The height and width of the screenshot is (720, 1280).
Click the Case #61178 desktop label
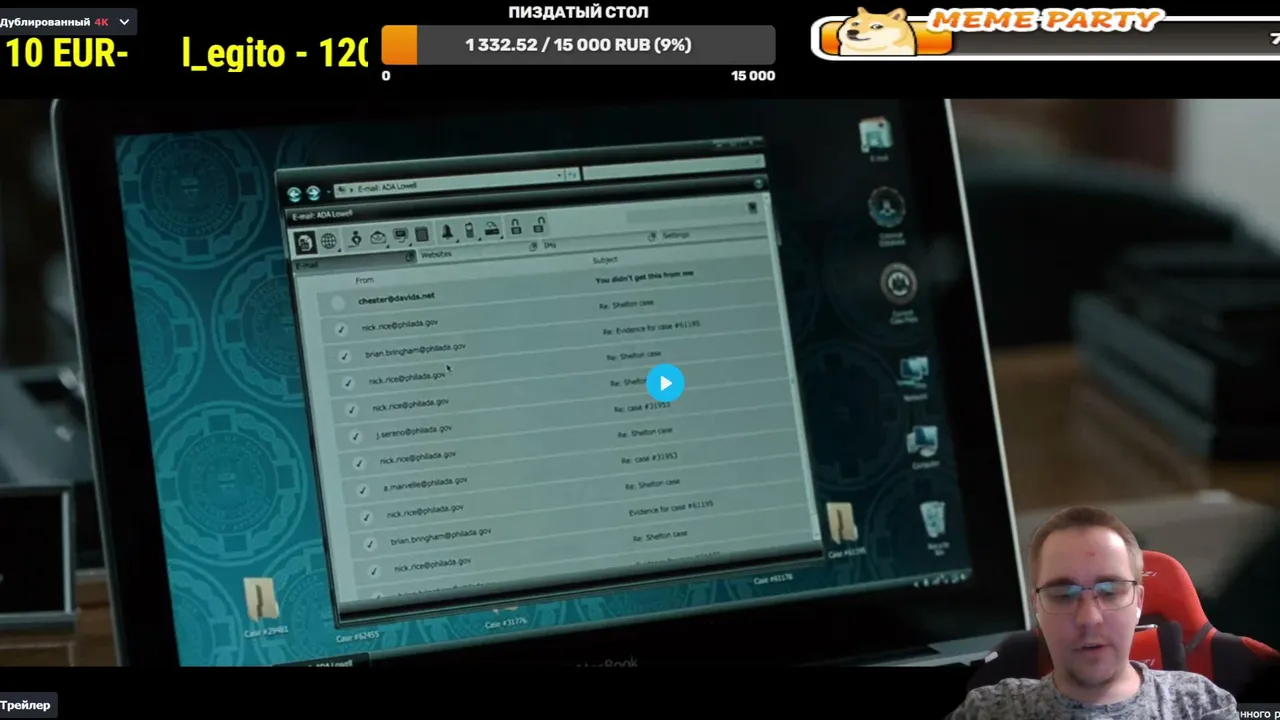[773, 578]
